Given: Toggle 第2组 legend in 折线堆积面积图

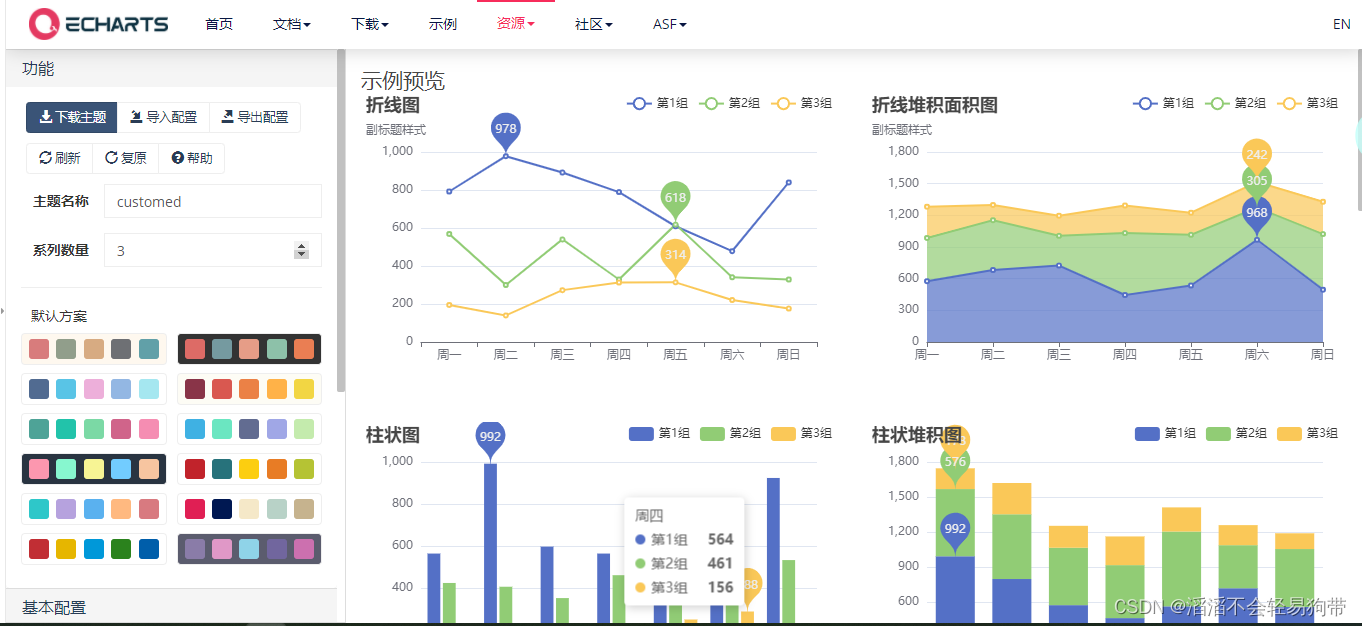Looking at the screenshot, I should (x=1235, y=103).
